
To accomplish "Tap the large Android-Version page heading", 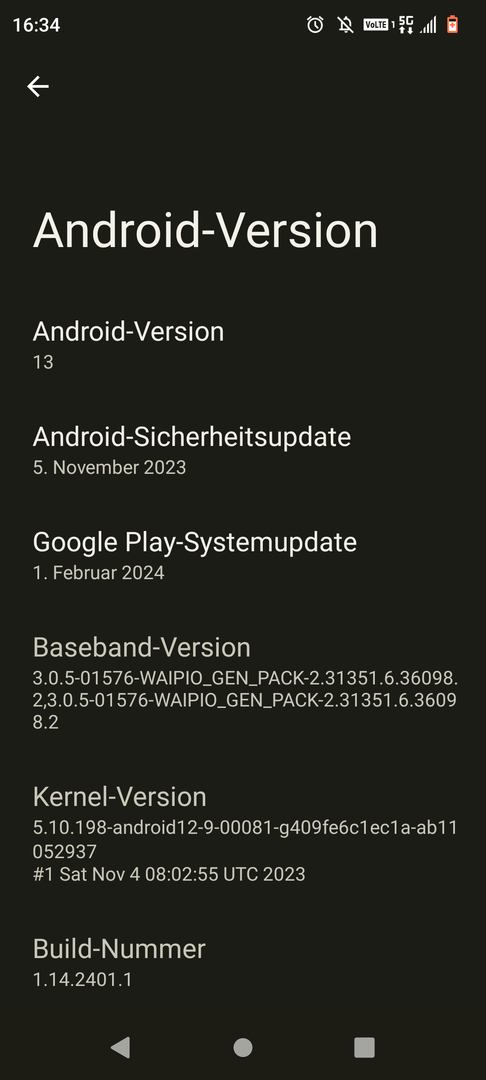I will point(205,230).
